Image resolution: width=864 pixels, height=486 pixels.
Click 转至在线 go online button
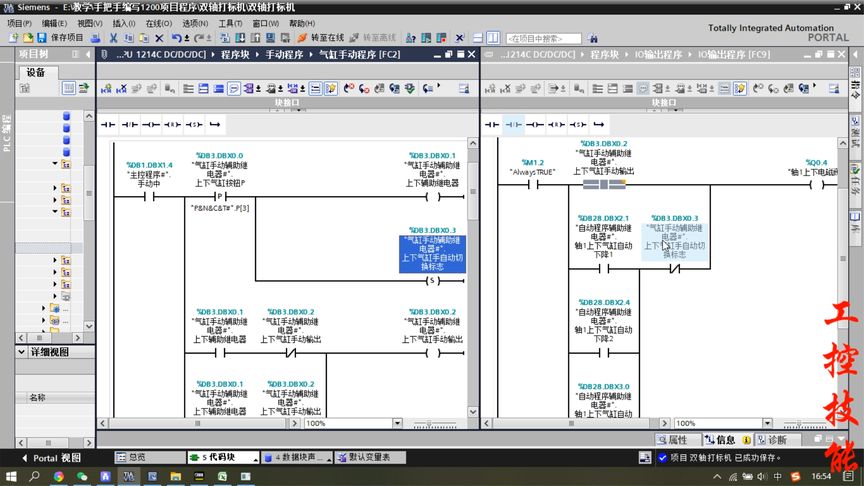pyautogui.click(x=320, y=38)
